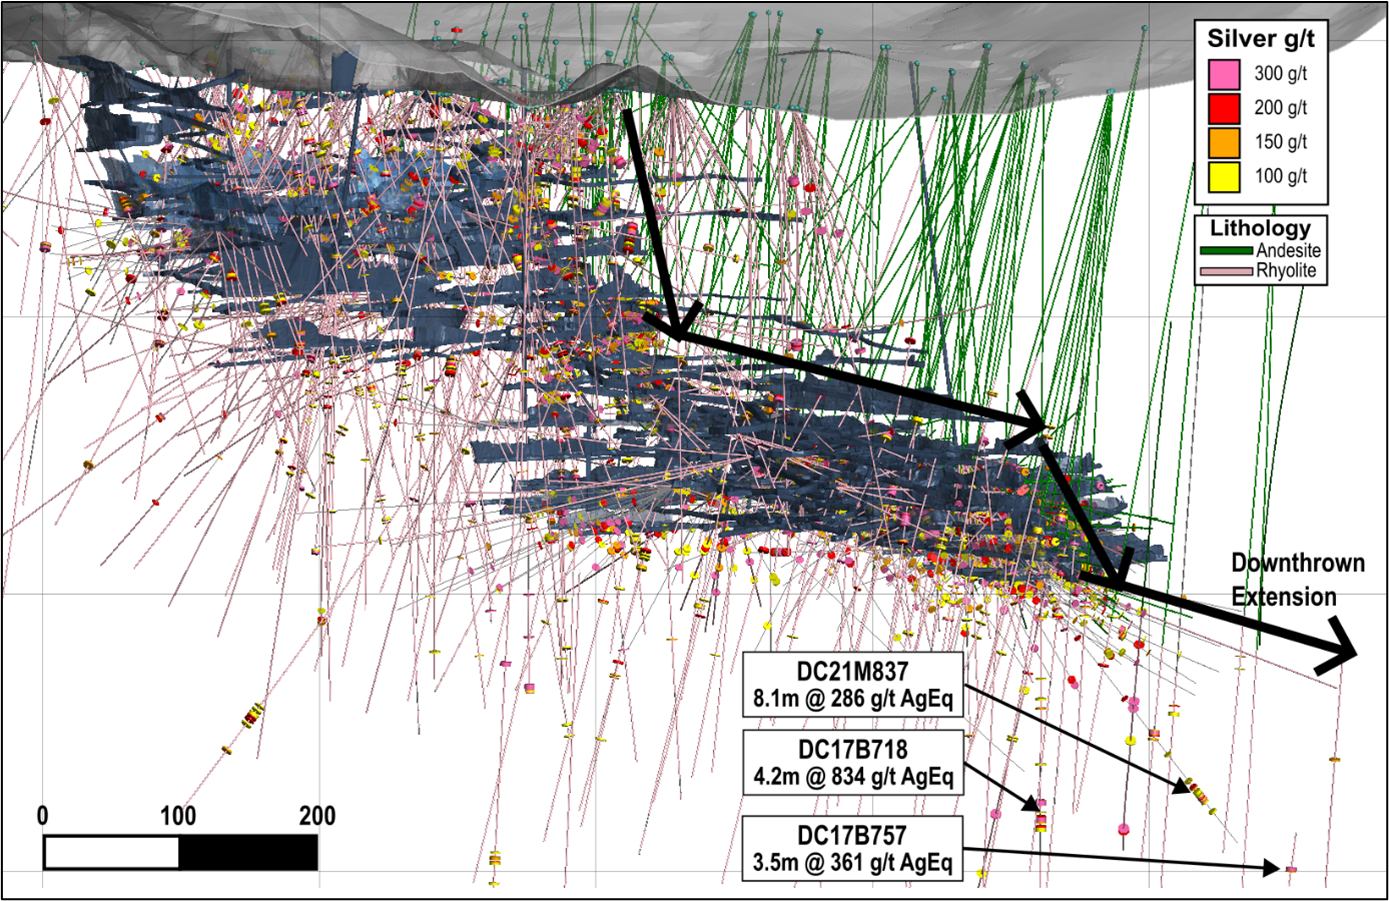This screenshot has height=901, width=1389.
Task: Select the Silver g/t legend title
Action: (1260, 39)
